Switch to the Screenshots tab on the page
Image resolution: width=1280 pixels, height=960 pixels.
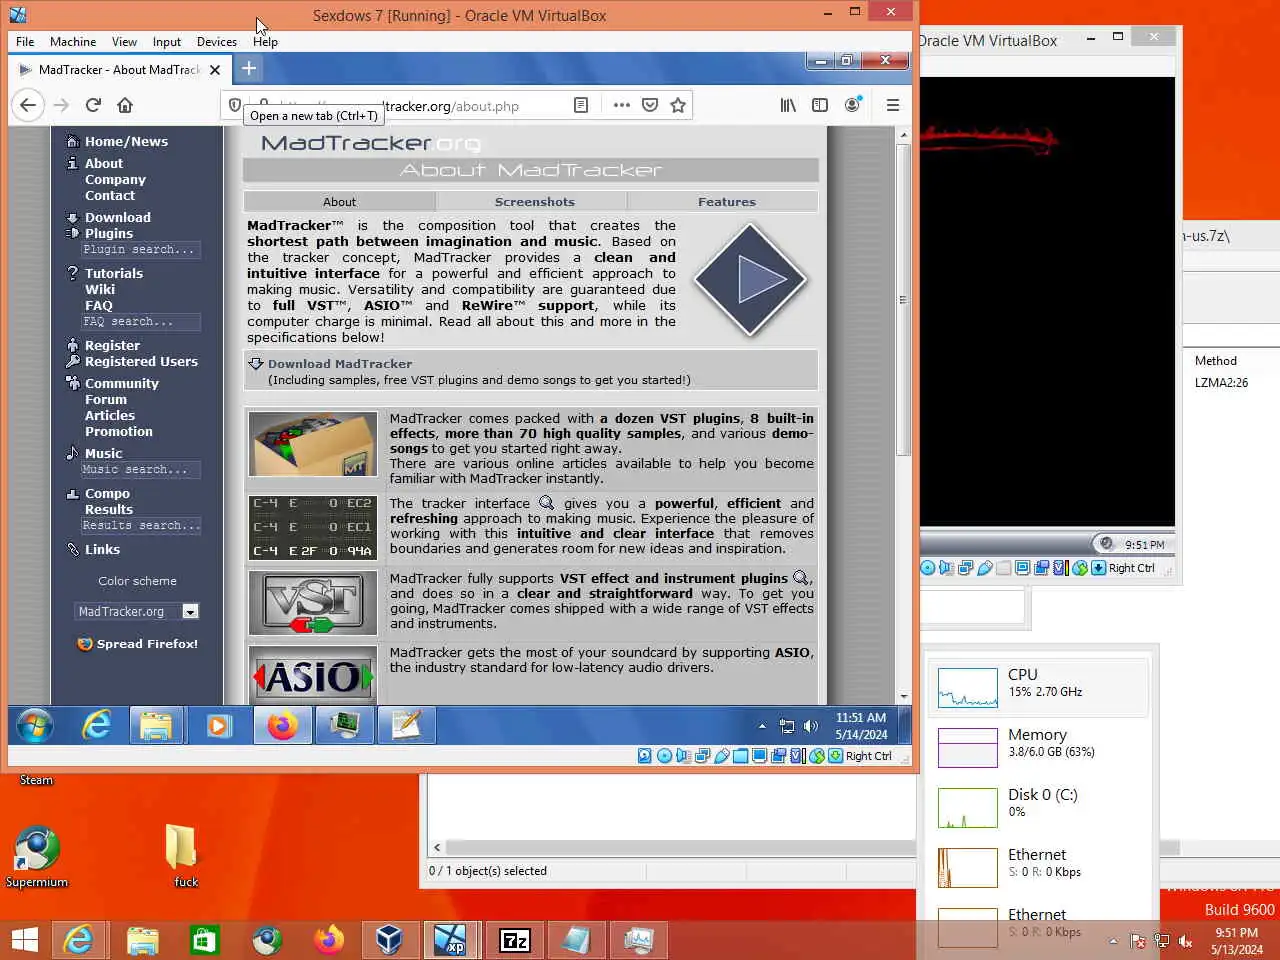pos(534,201)
